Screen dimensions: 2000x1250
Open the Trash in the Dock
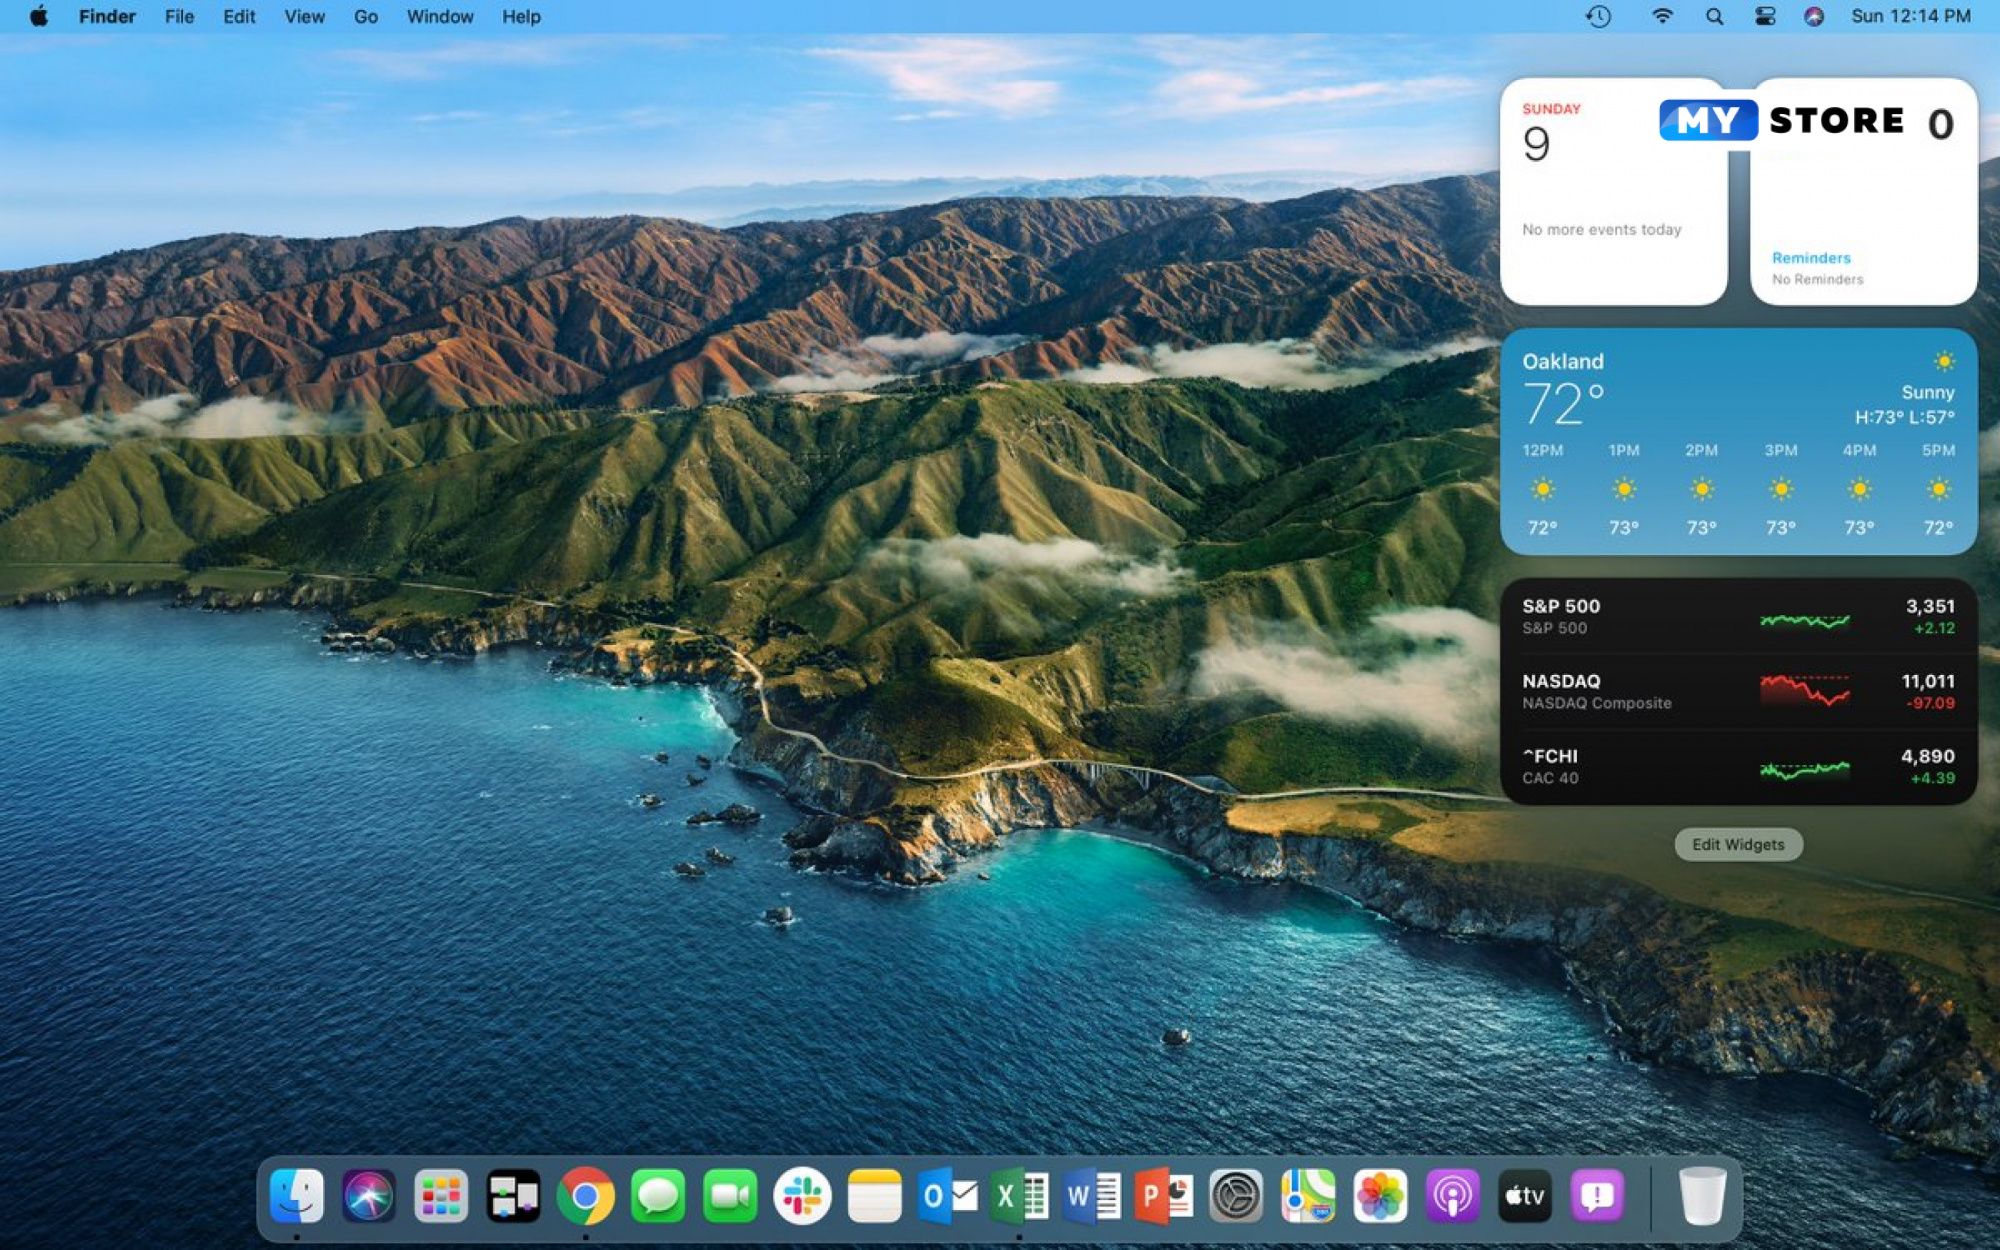pos(1701,1196)
